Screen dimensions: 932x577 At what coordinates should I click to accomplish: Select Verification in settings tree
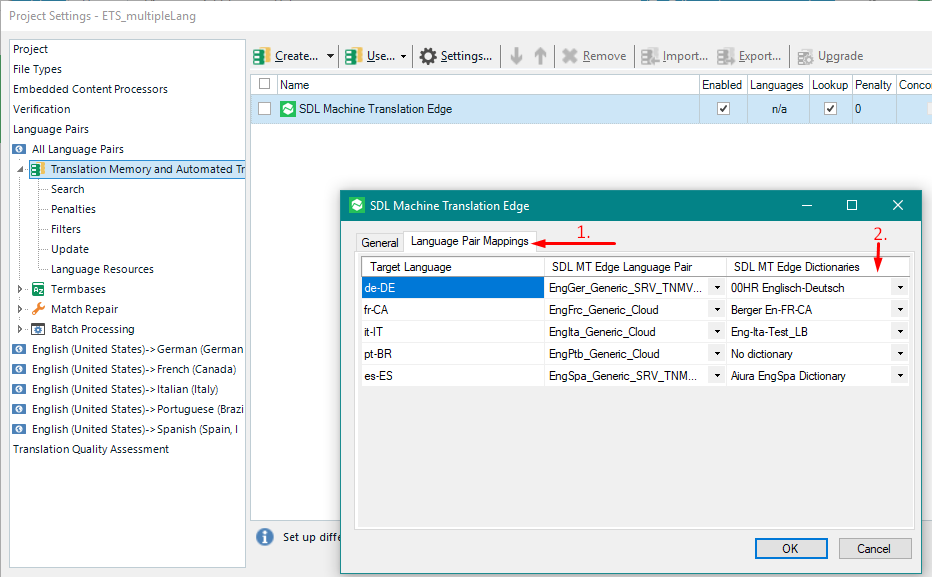point(42,109)
